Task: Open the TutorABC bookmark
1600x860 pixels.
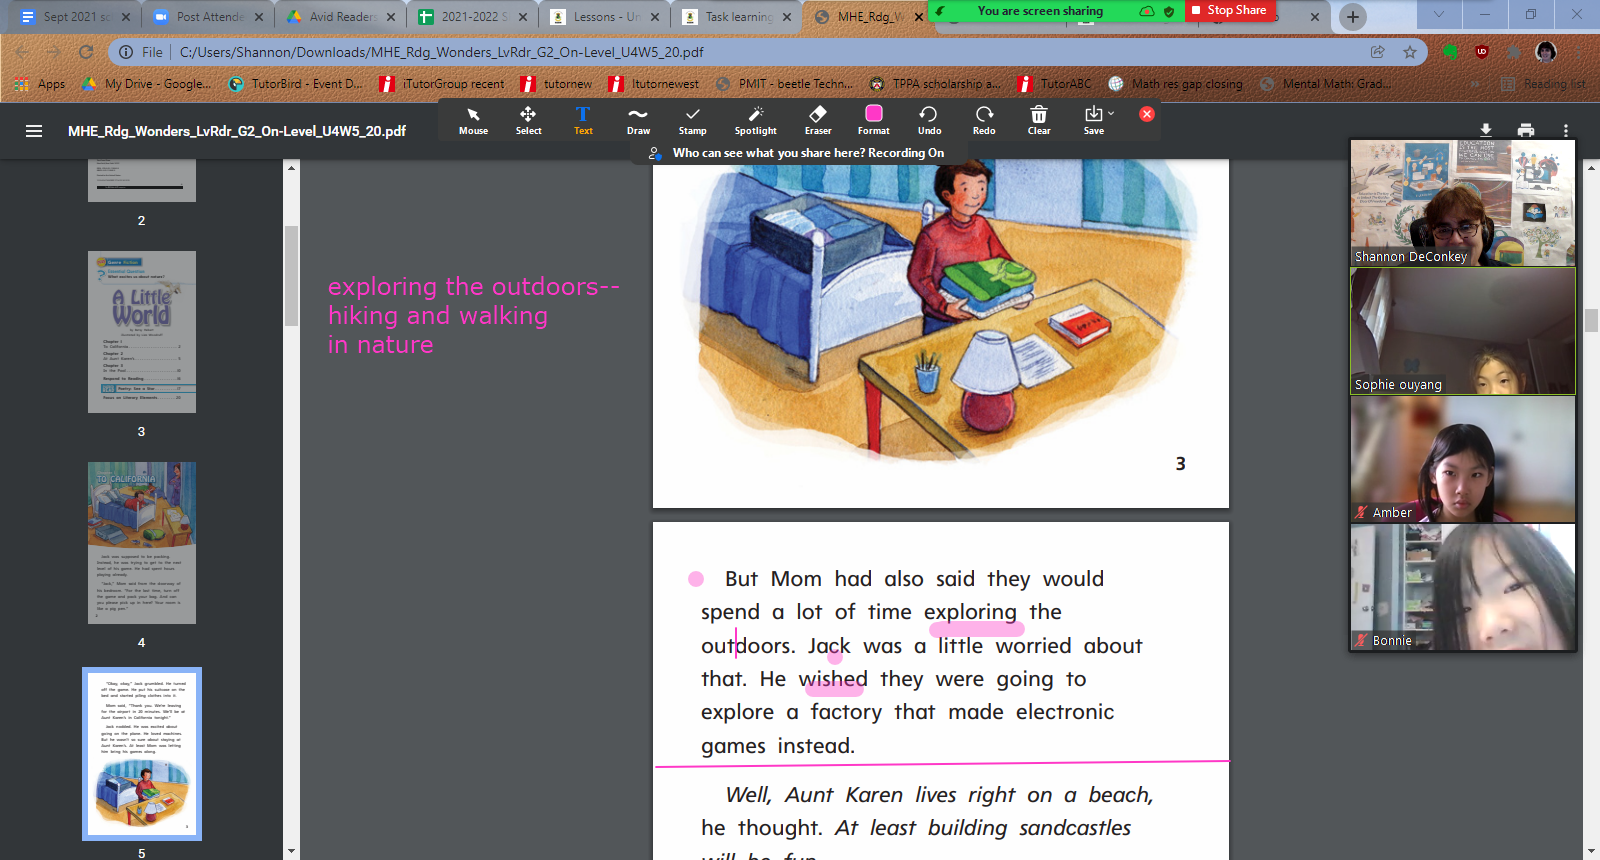Action: tap(1055, 84)
